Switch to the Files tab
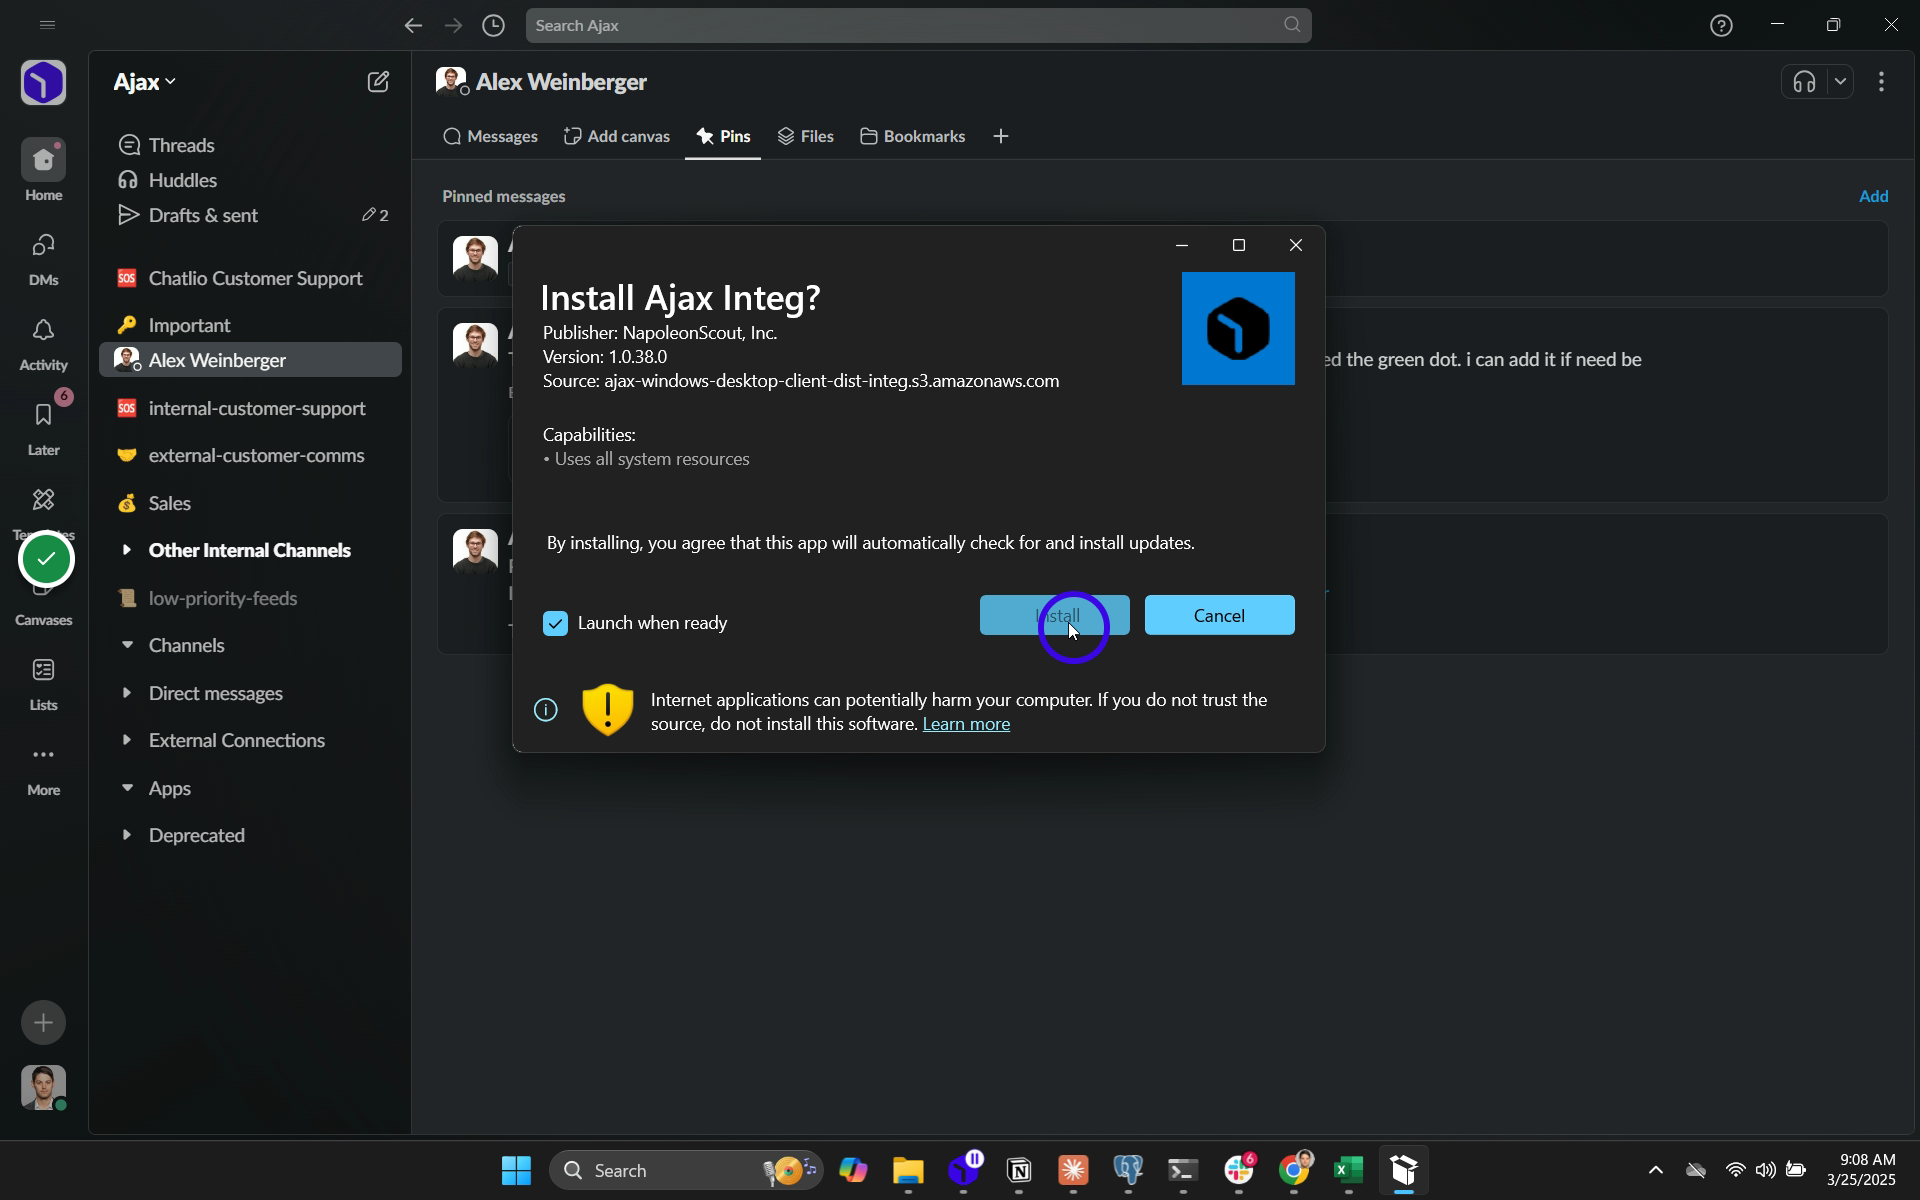Viewport: 1920px width, 1200px height. (x=805, y=136)
